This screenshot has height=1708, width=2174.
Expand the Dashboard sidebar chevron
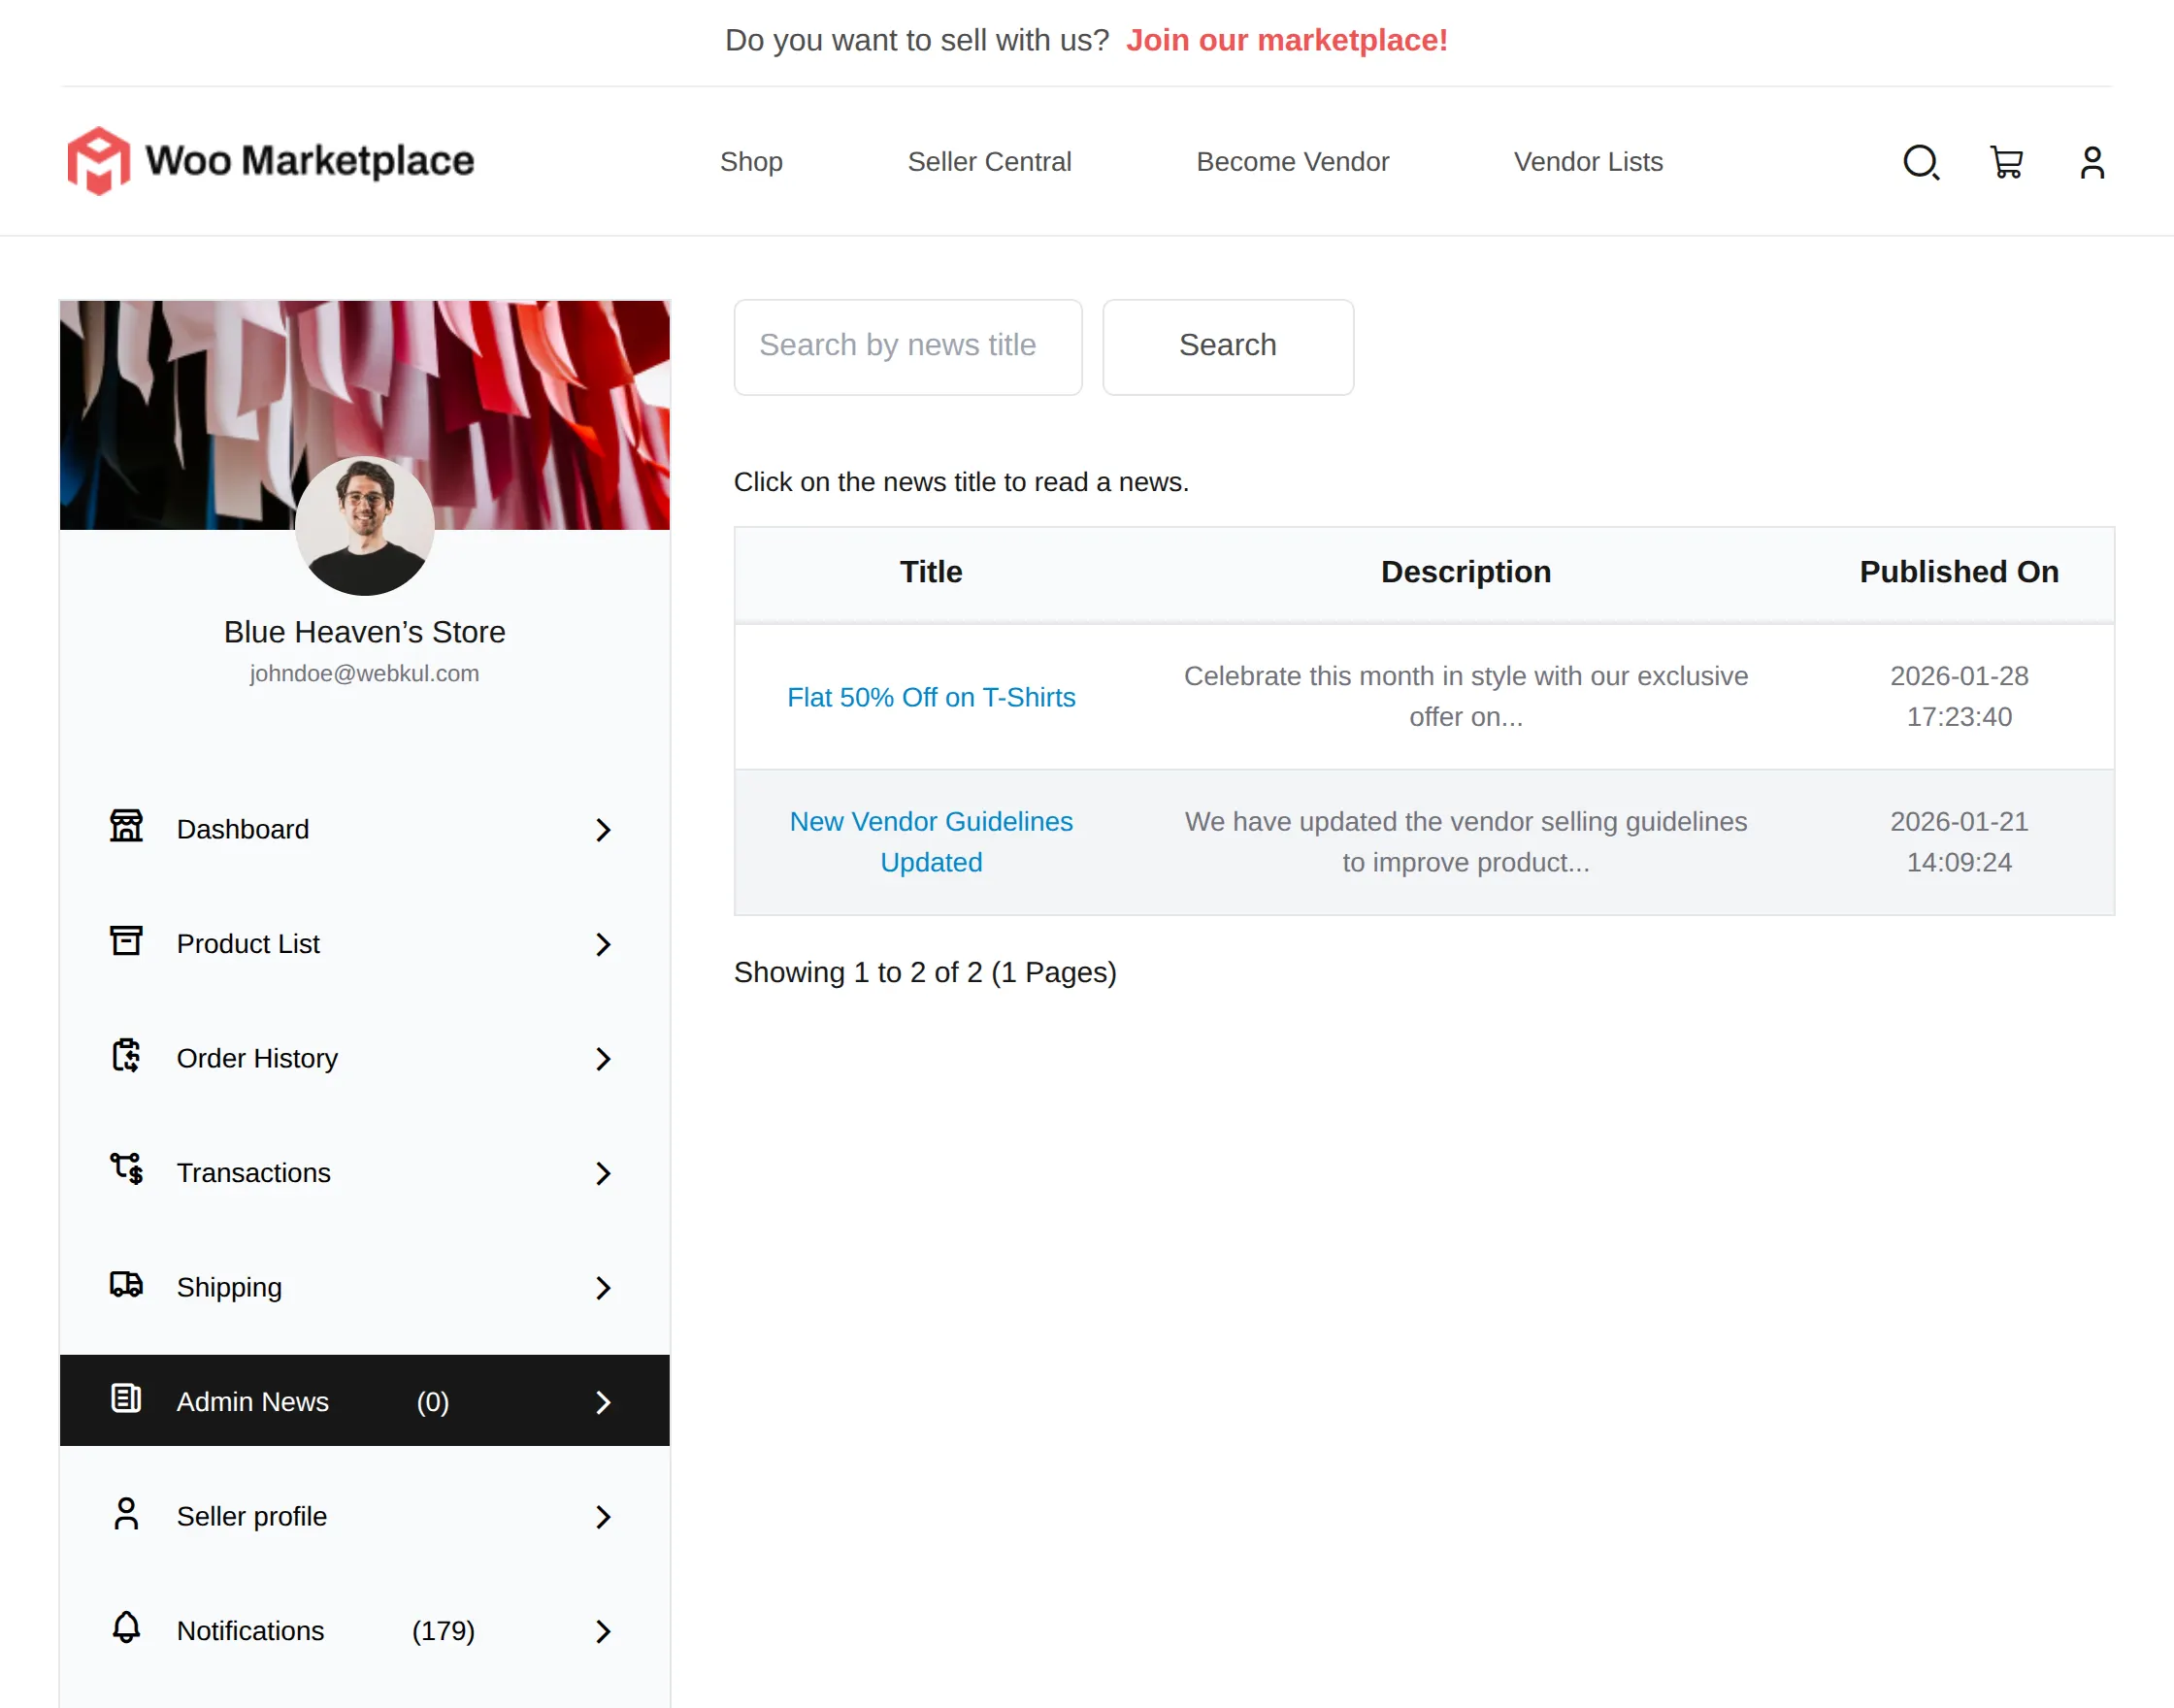[x=603, y=829]
